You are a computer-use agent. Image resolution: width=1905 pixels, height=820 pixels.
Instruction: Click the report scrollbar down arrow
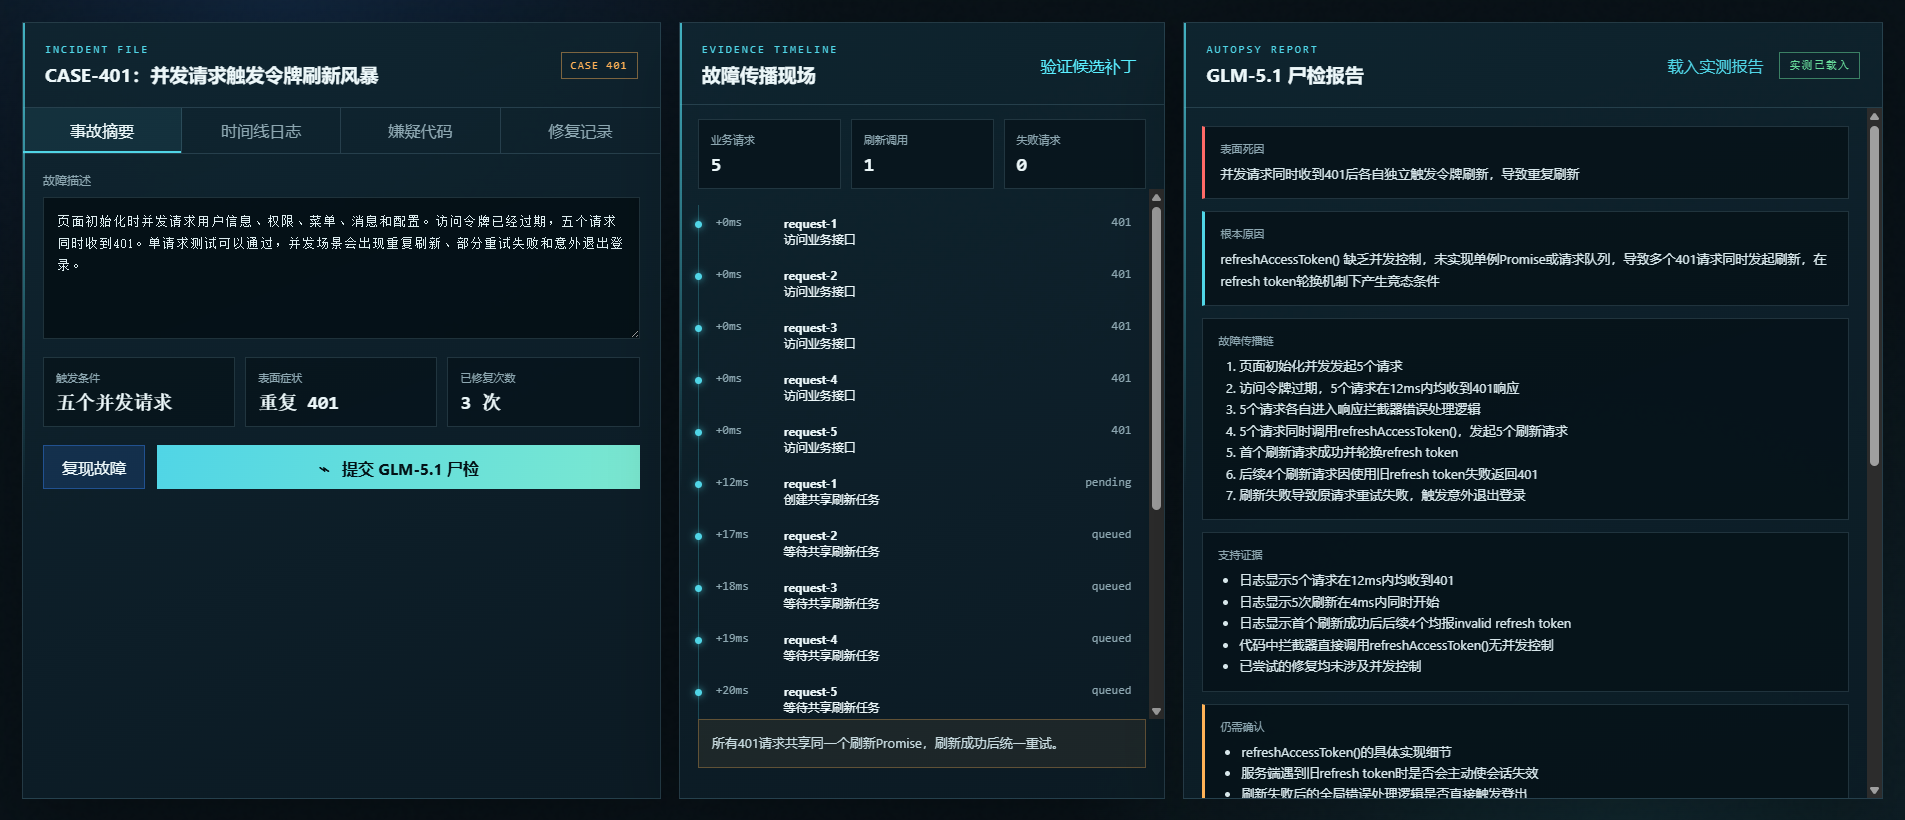coord(1875,790)
